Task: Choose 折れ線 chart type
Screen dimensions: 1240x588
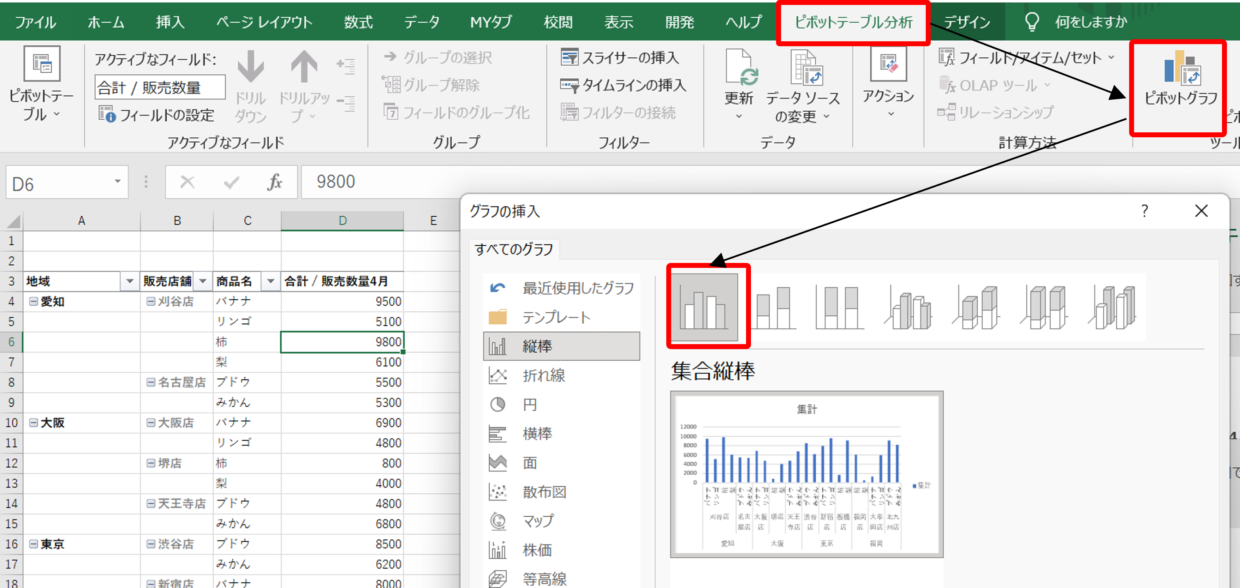Action: pyautogui.click(x=561, y=375)
